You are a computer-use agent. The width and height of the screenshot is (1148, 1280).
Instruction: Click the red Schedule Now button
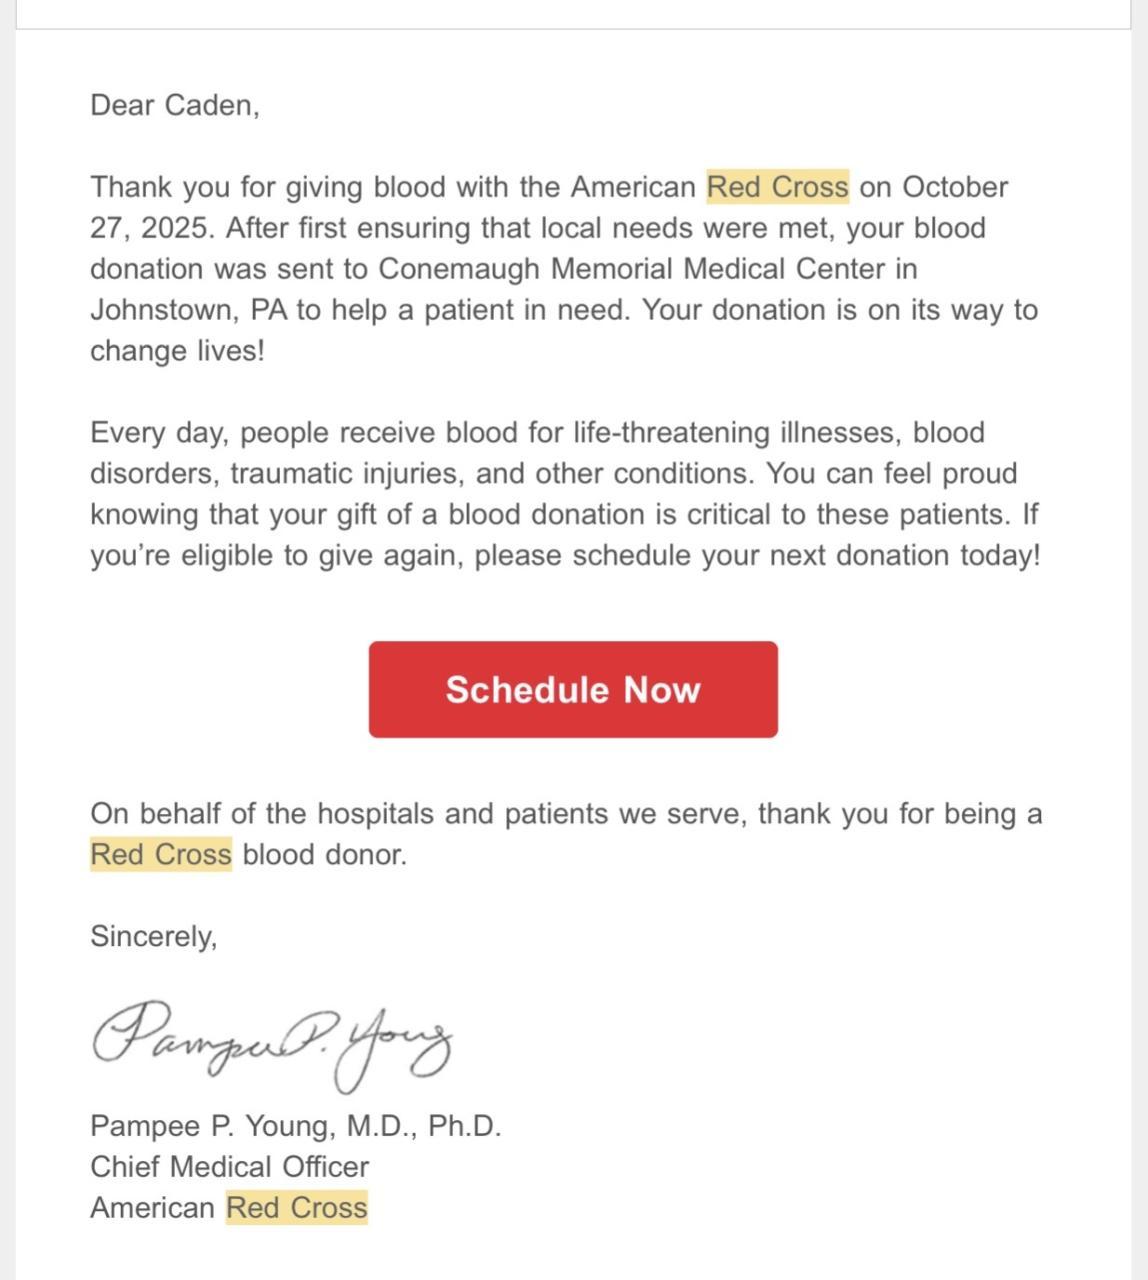[573, 690]
